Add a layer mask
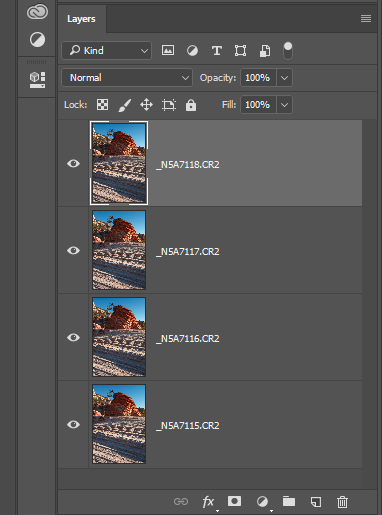This screenshot has width=382, height=515. pos(234,501)
